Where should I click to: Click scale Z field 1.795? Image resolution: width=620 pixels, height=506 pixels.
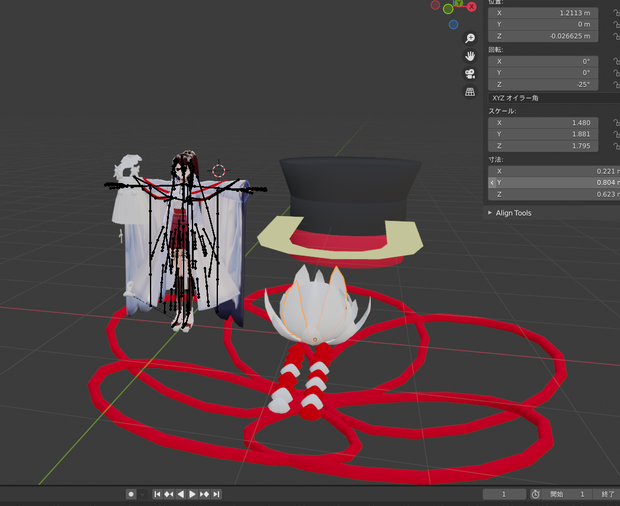[x=543, y=146]
